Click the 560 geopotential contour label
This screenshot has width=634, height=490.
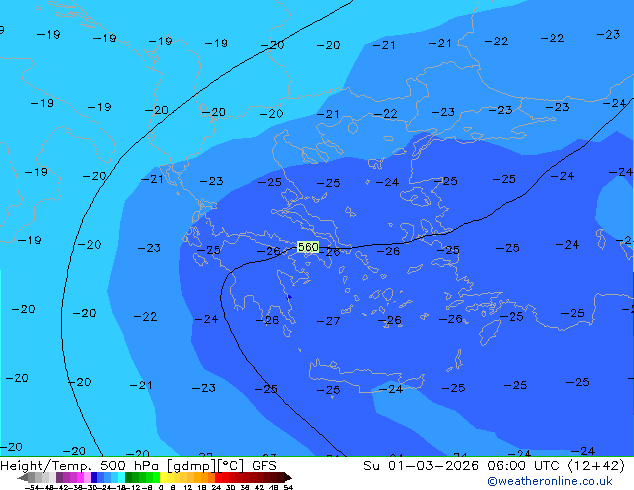click(x=308, y=247)
